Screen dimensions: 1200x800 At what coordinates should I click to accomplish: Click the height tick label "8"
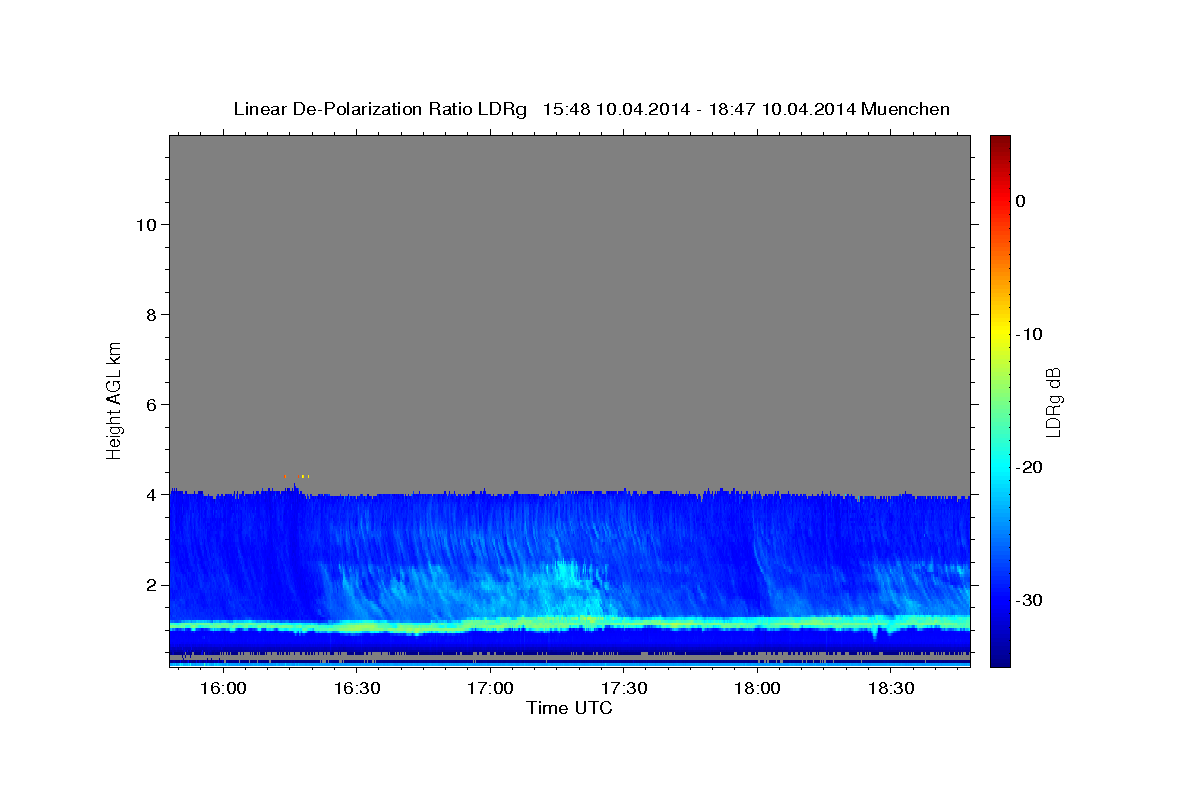tap(150, 314)
